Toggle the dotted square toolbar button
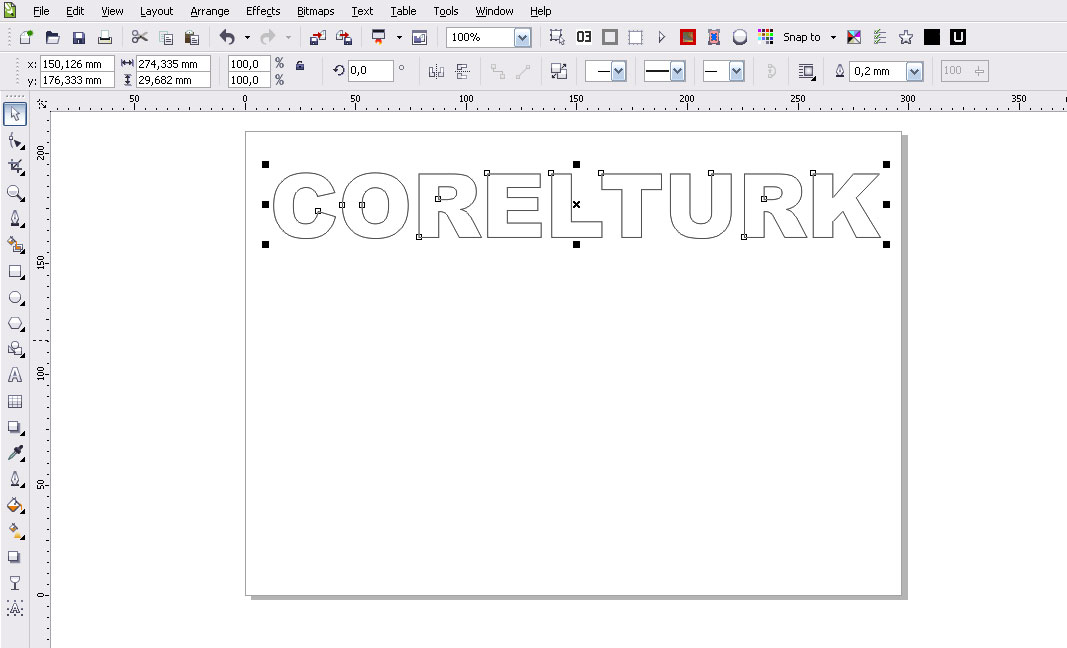Viewport: 1067px width, 648px height. [635, 37]
